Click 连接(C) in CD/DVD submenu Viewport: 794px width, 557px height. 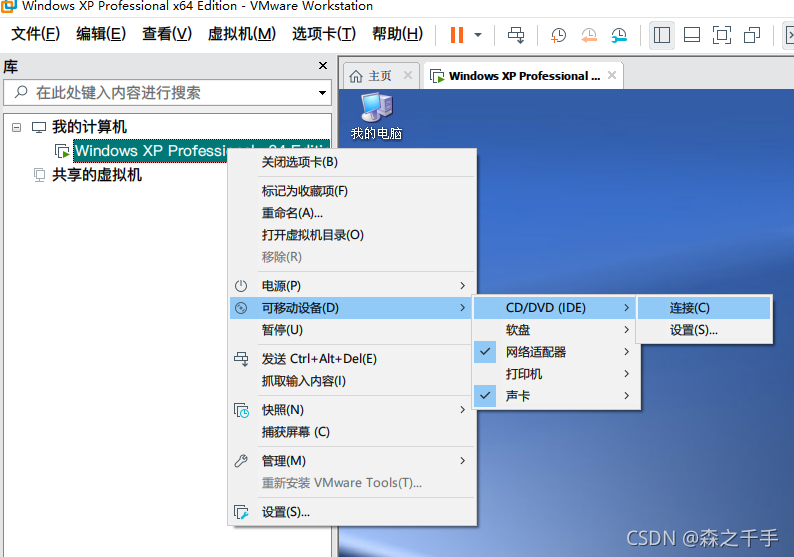[704, 308]
